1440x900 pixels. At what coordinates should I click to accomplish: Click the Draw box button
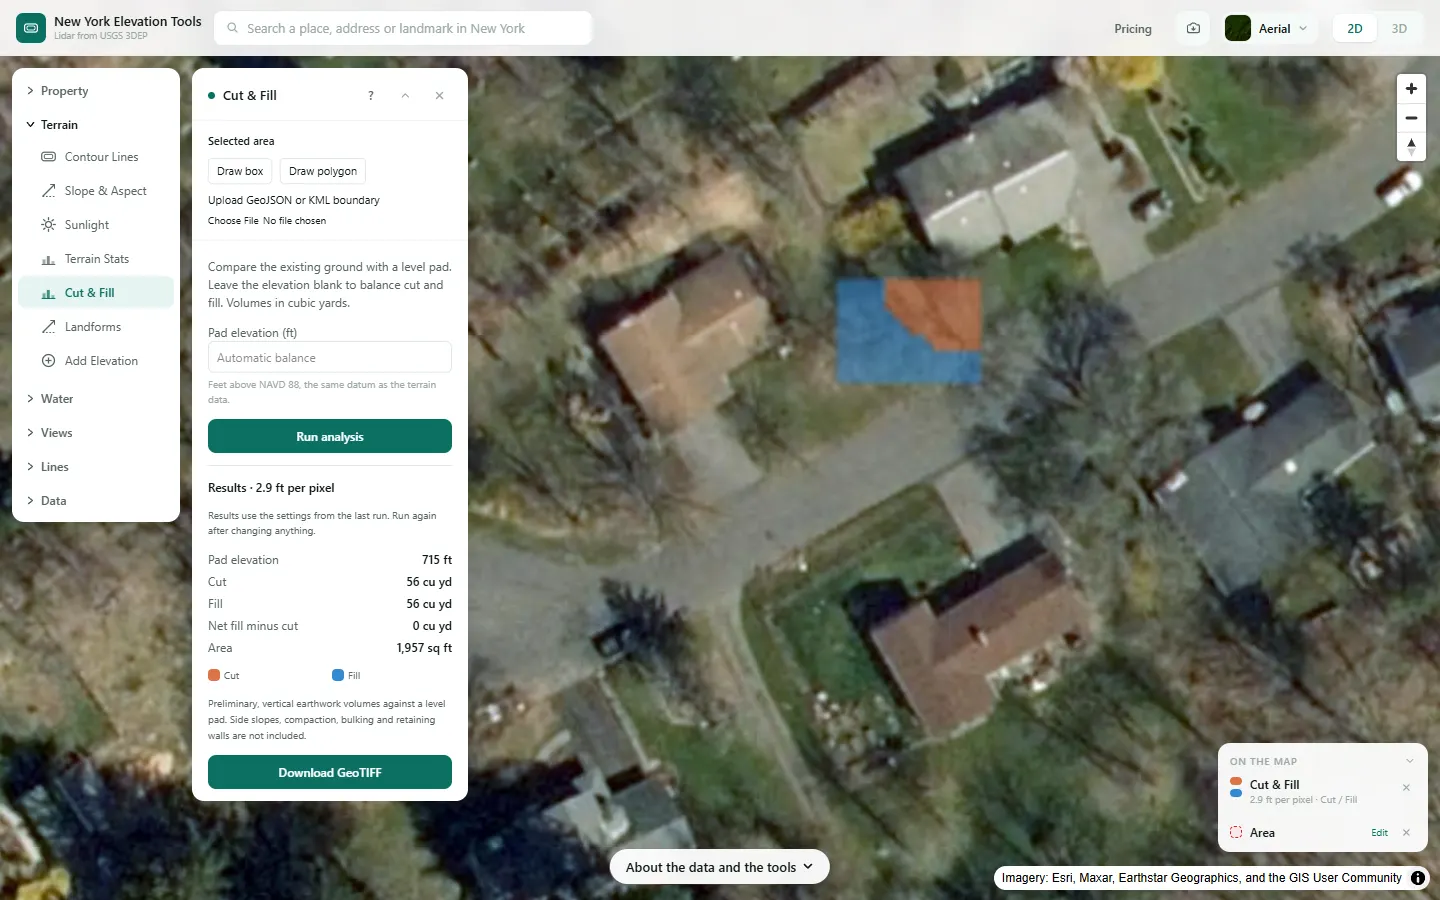[x=240, y=171]
